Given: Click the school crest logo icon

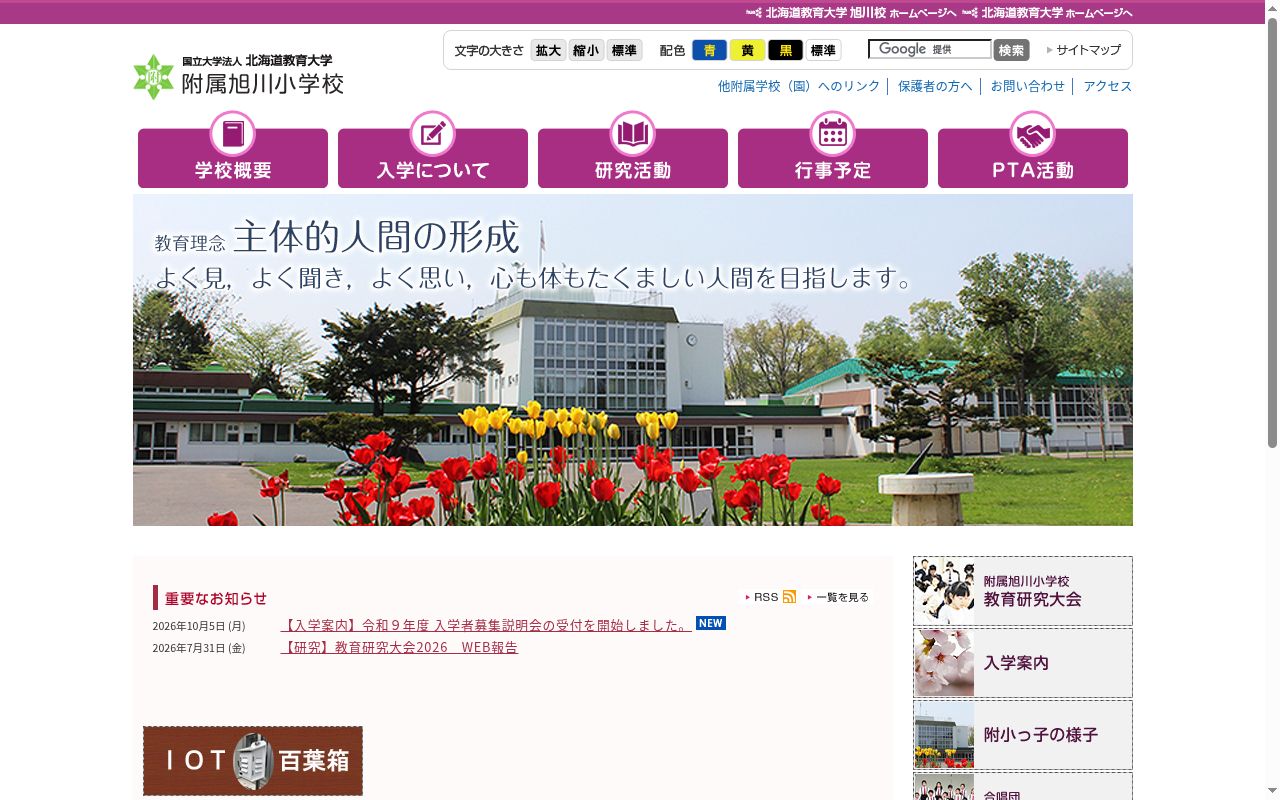Looking at the screenshot, I should [x=153, y=77].
